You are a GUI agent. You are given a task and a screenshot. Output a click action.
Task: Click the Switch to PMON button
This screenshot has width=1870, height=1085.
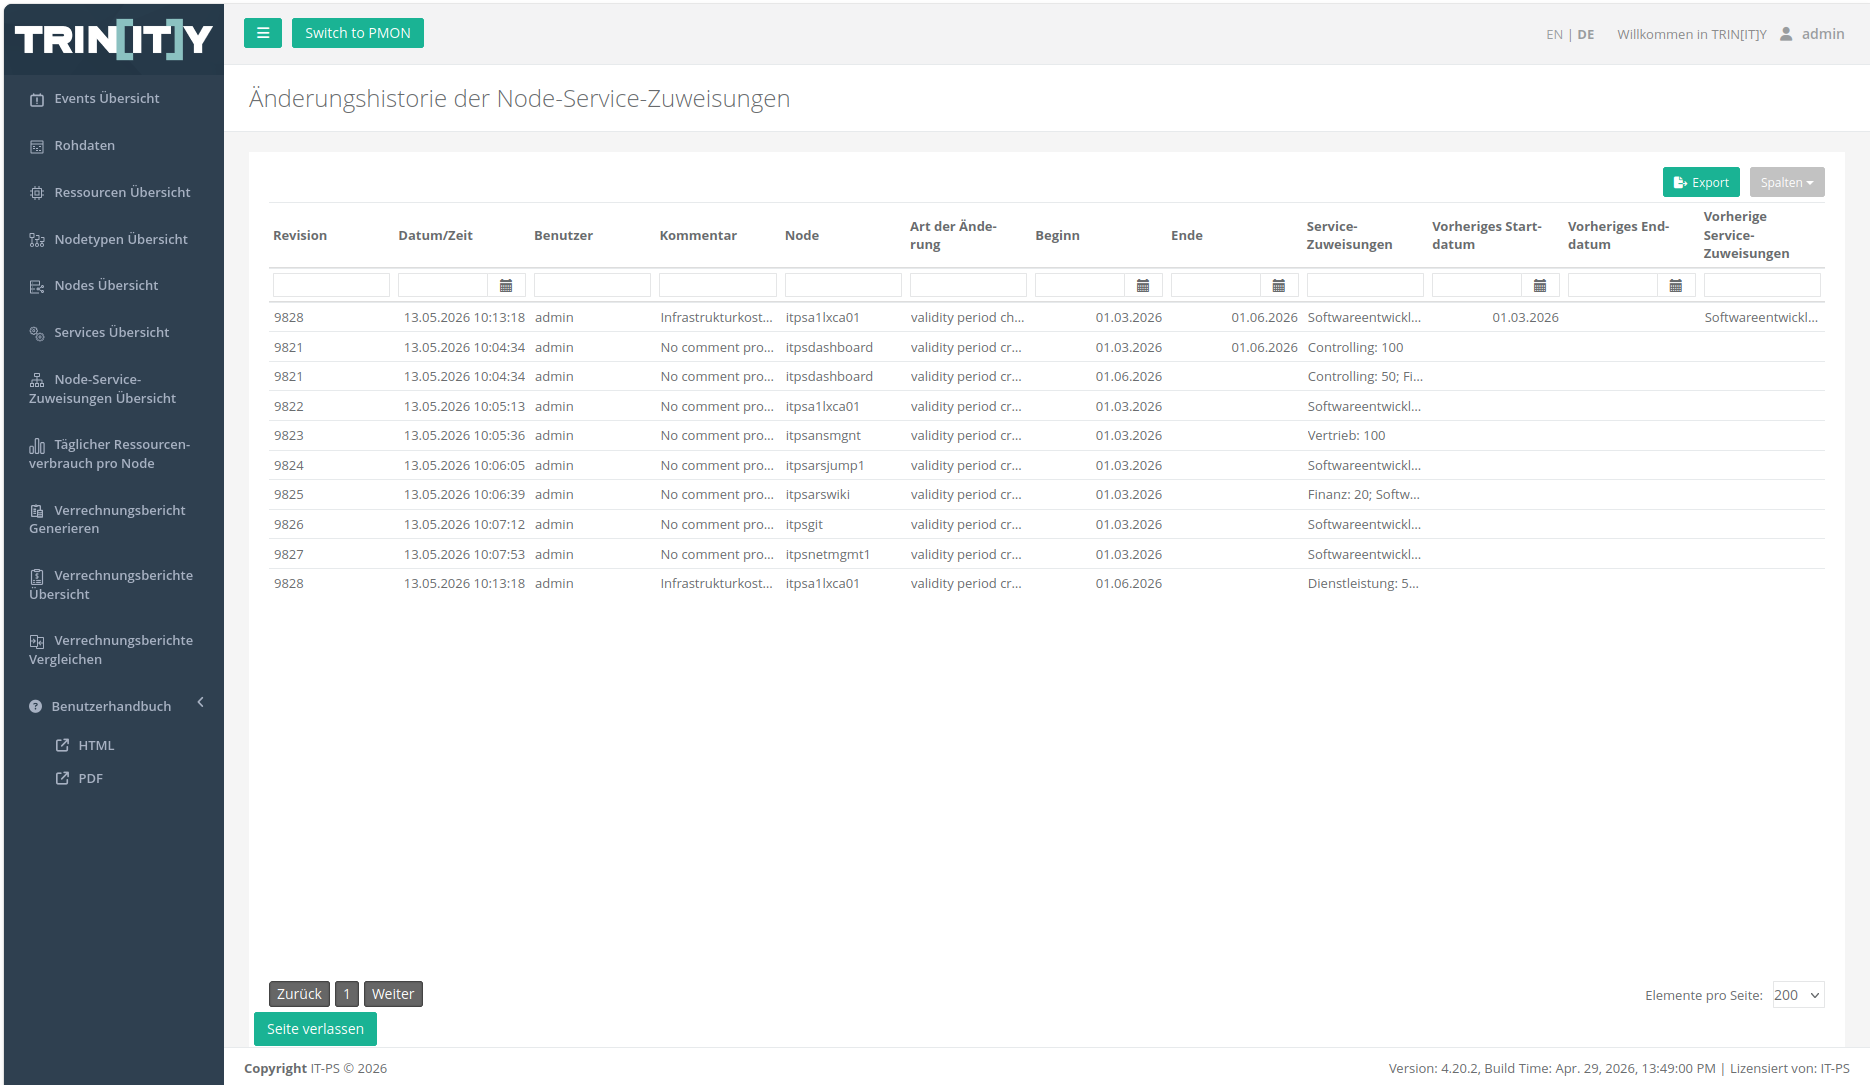358,33
